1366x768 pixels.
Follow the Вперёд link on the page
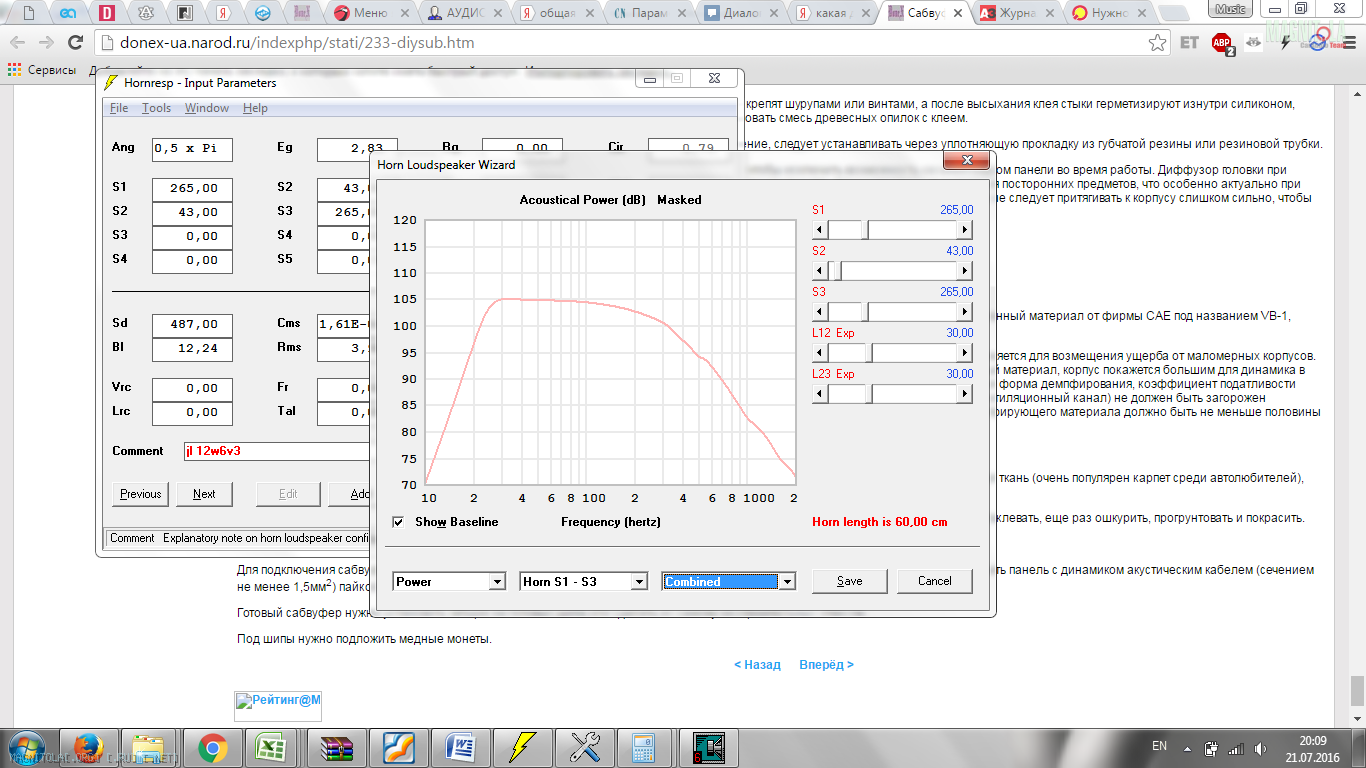[x=825, y=665]
